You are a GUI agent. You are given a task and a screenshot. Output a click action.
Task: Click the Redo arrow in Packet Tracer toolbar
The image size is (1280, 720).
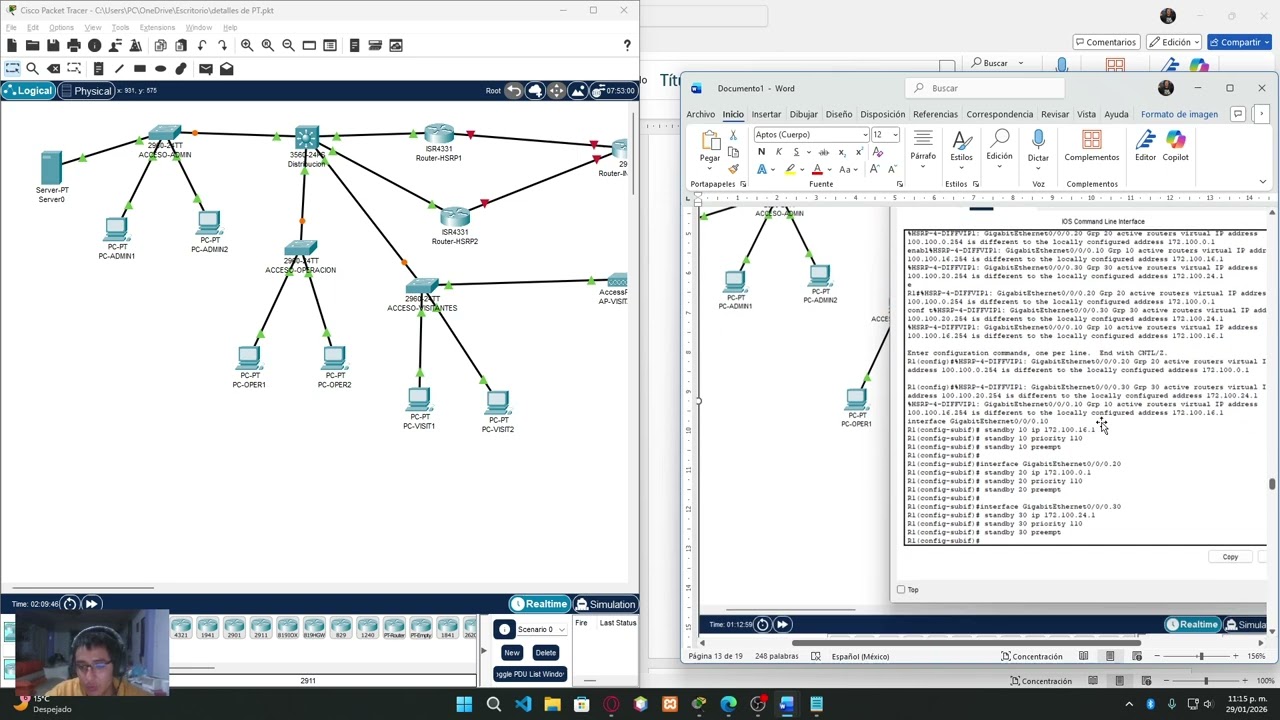coord(222,45)
